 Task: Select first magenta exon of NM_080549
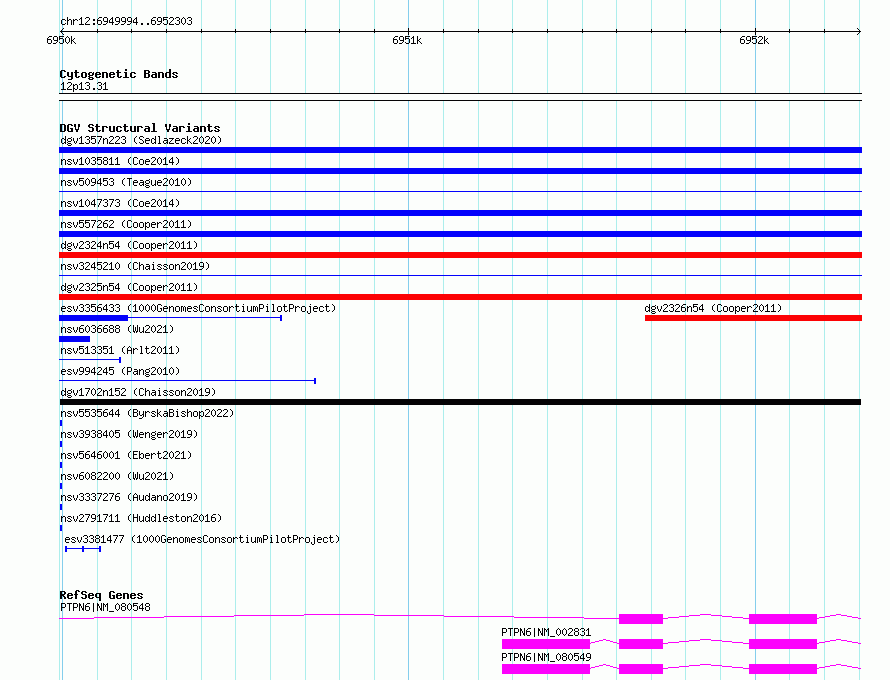click(x=546, y=669)
